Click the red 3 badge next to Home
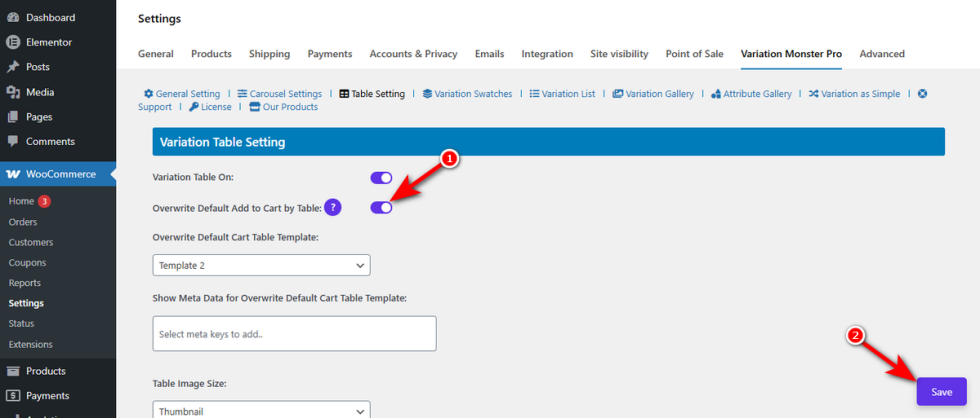Image resolution: width=980 pixels, height=418 pixels. 44,201
